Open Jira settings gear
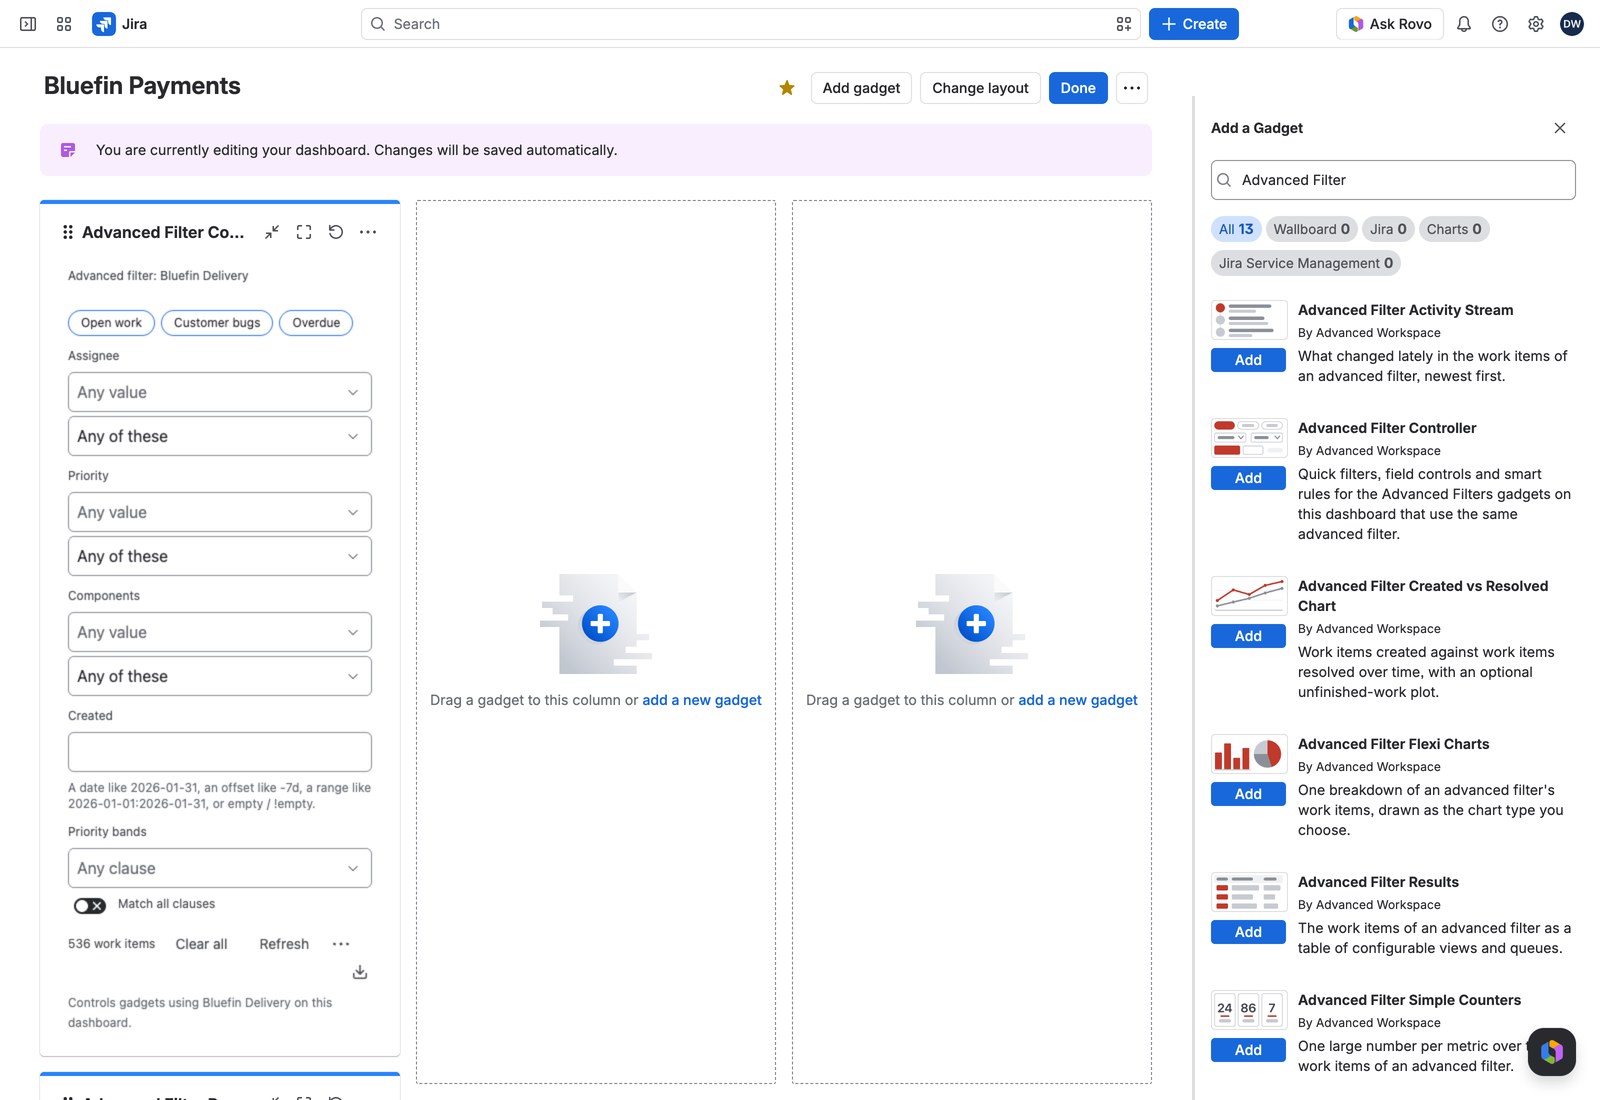 pos(1536,24)
